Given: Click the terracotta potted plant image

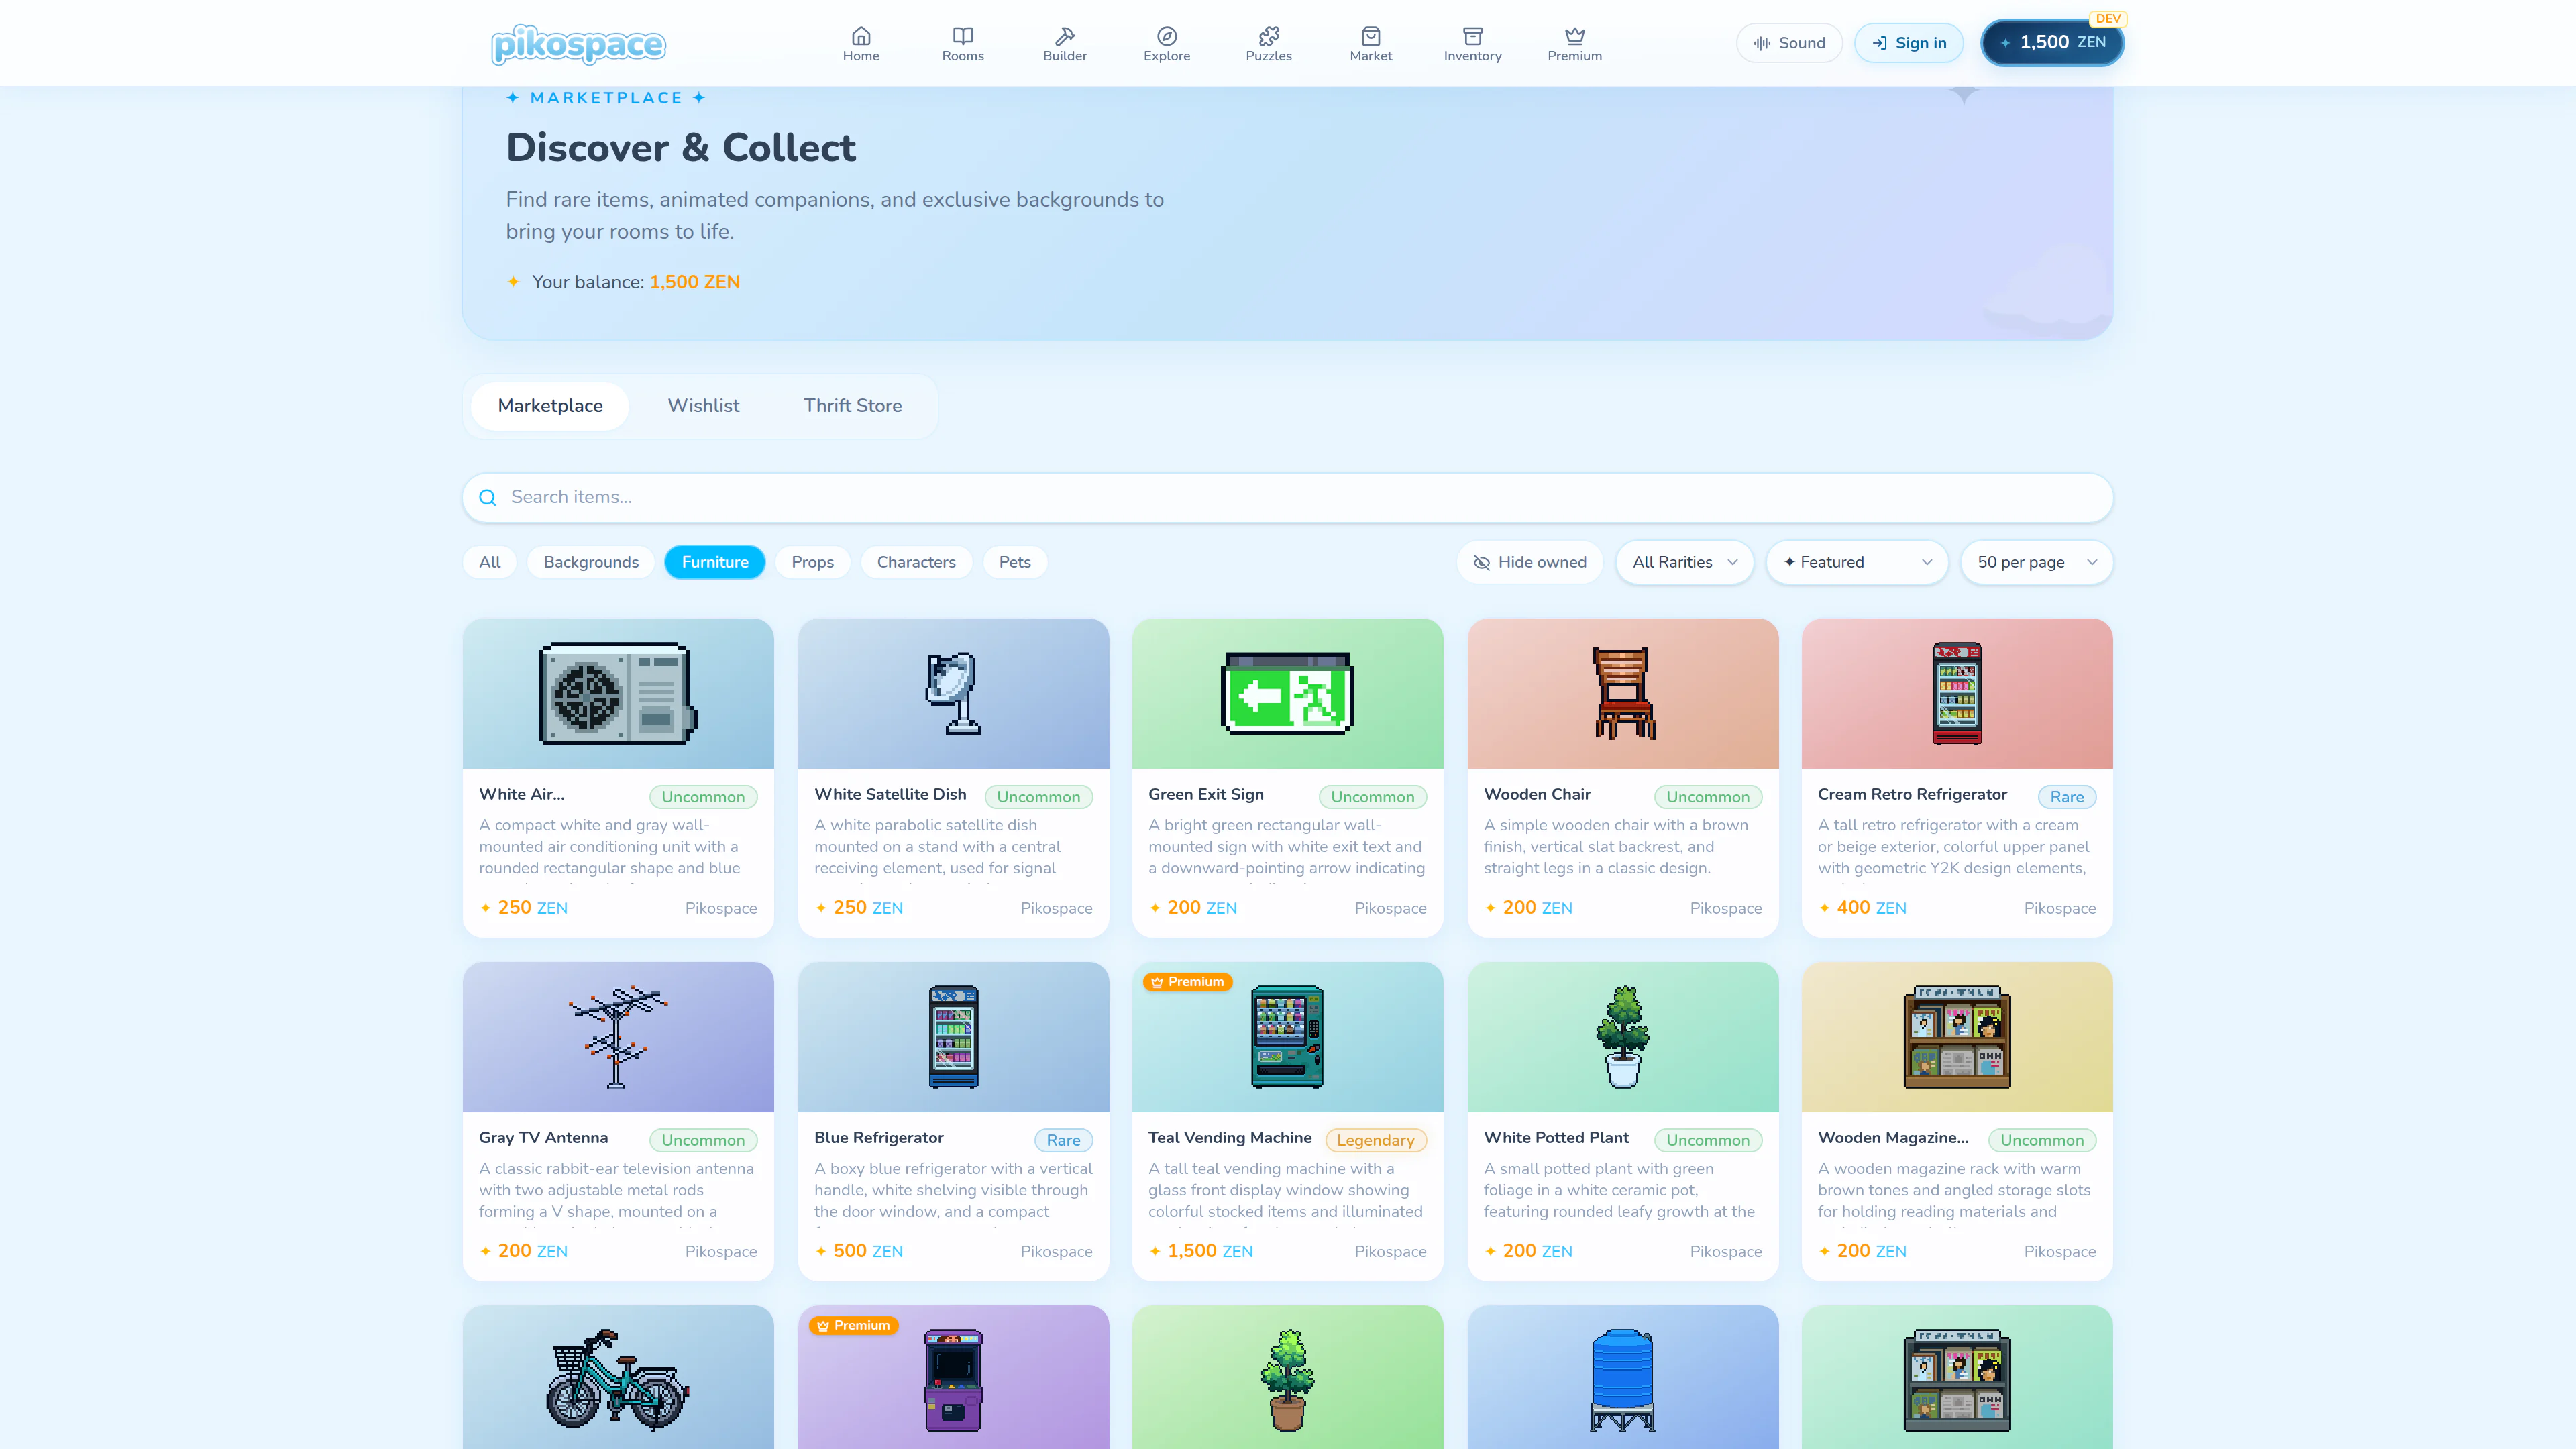Looking at the screenshot, I should 1287,1380.
